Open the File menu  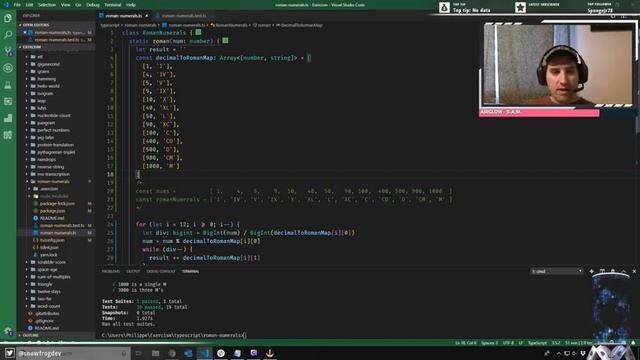coord(17,5)
